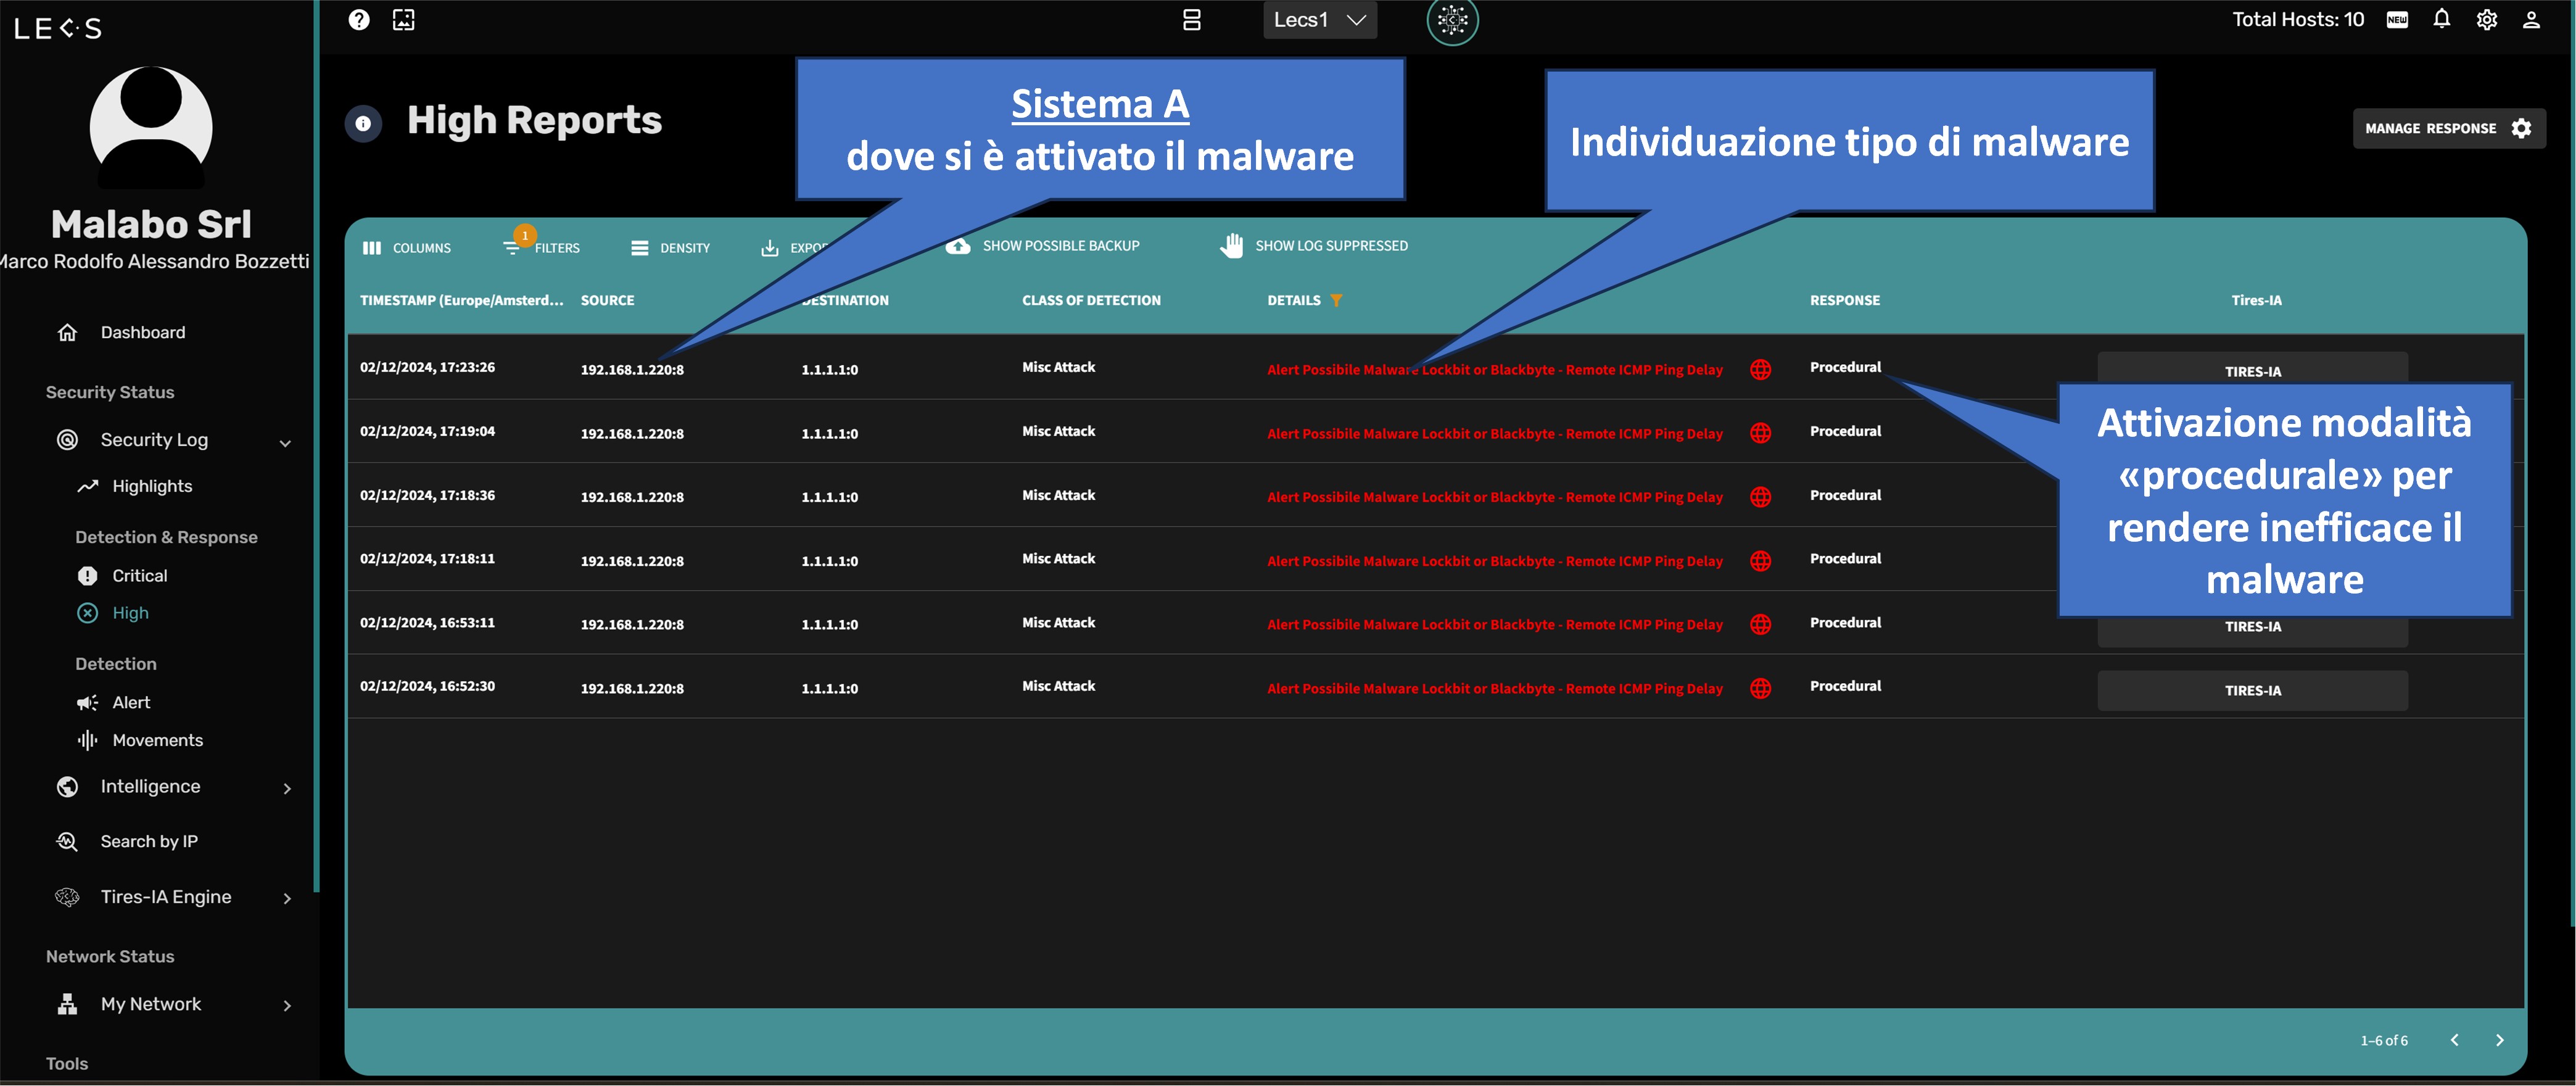Click Misc Attack in the 16:52:30 row
Viewport: 2576px width, 1086px height.
[1058, 686]
